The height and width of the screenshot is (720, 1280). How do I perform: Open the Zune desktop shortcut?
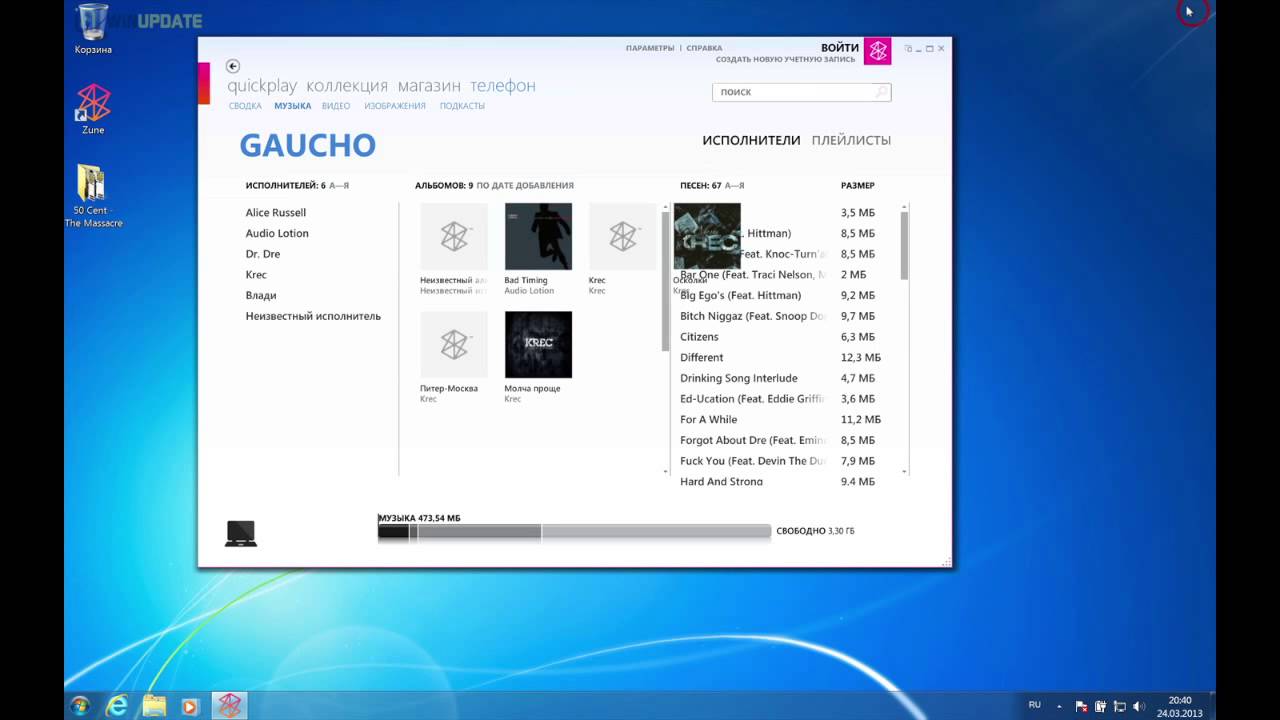[93, 109]
